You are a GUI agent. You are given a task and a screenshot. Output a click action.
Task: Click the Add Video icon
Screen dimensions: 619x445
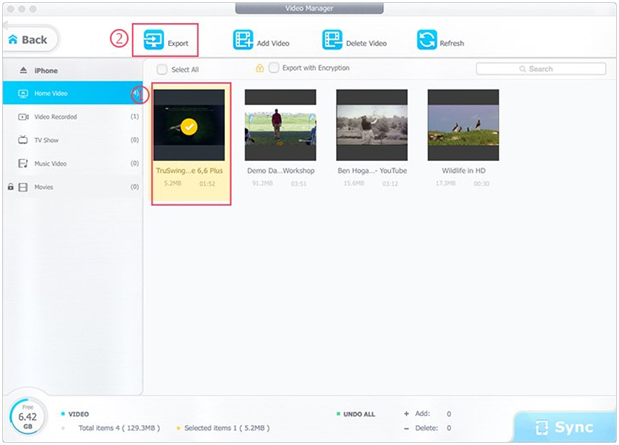point(243,40)
